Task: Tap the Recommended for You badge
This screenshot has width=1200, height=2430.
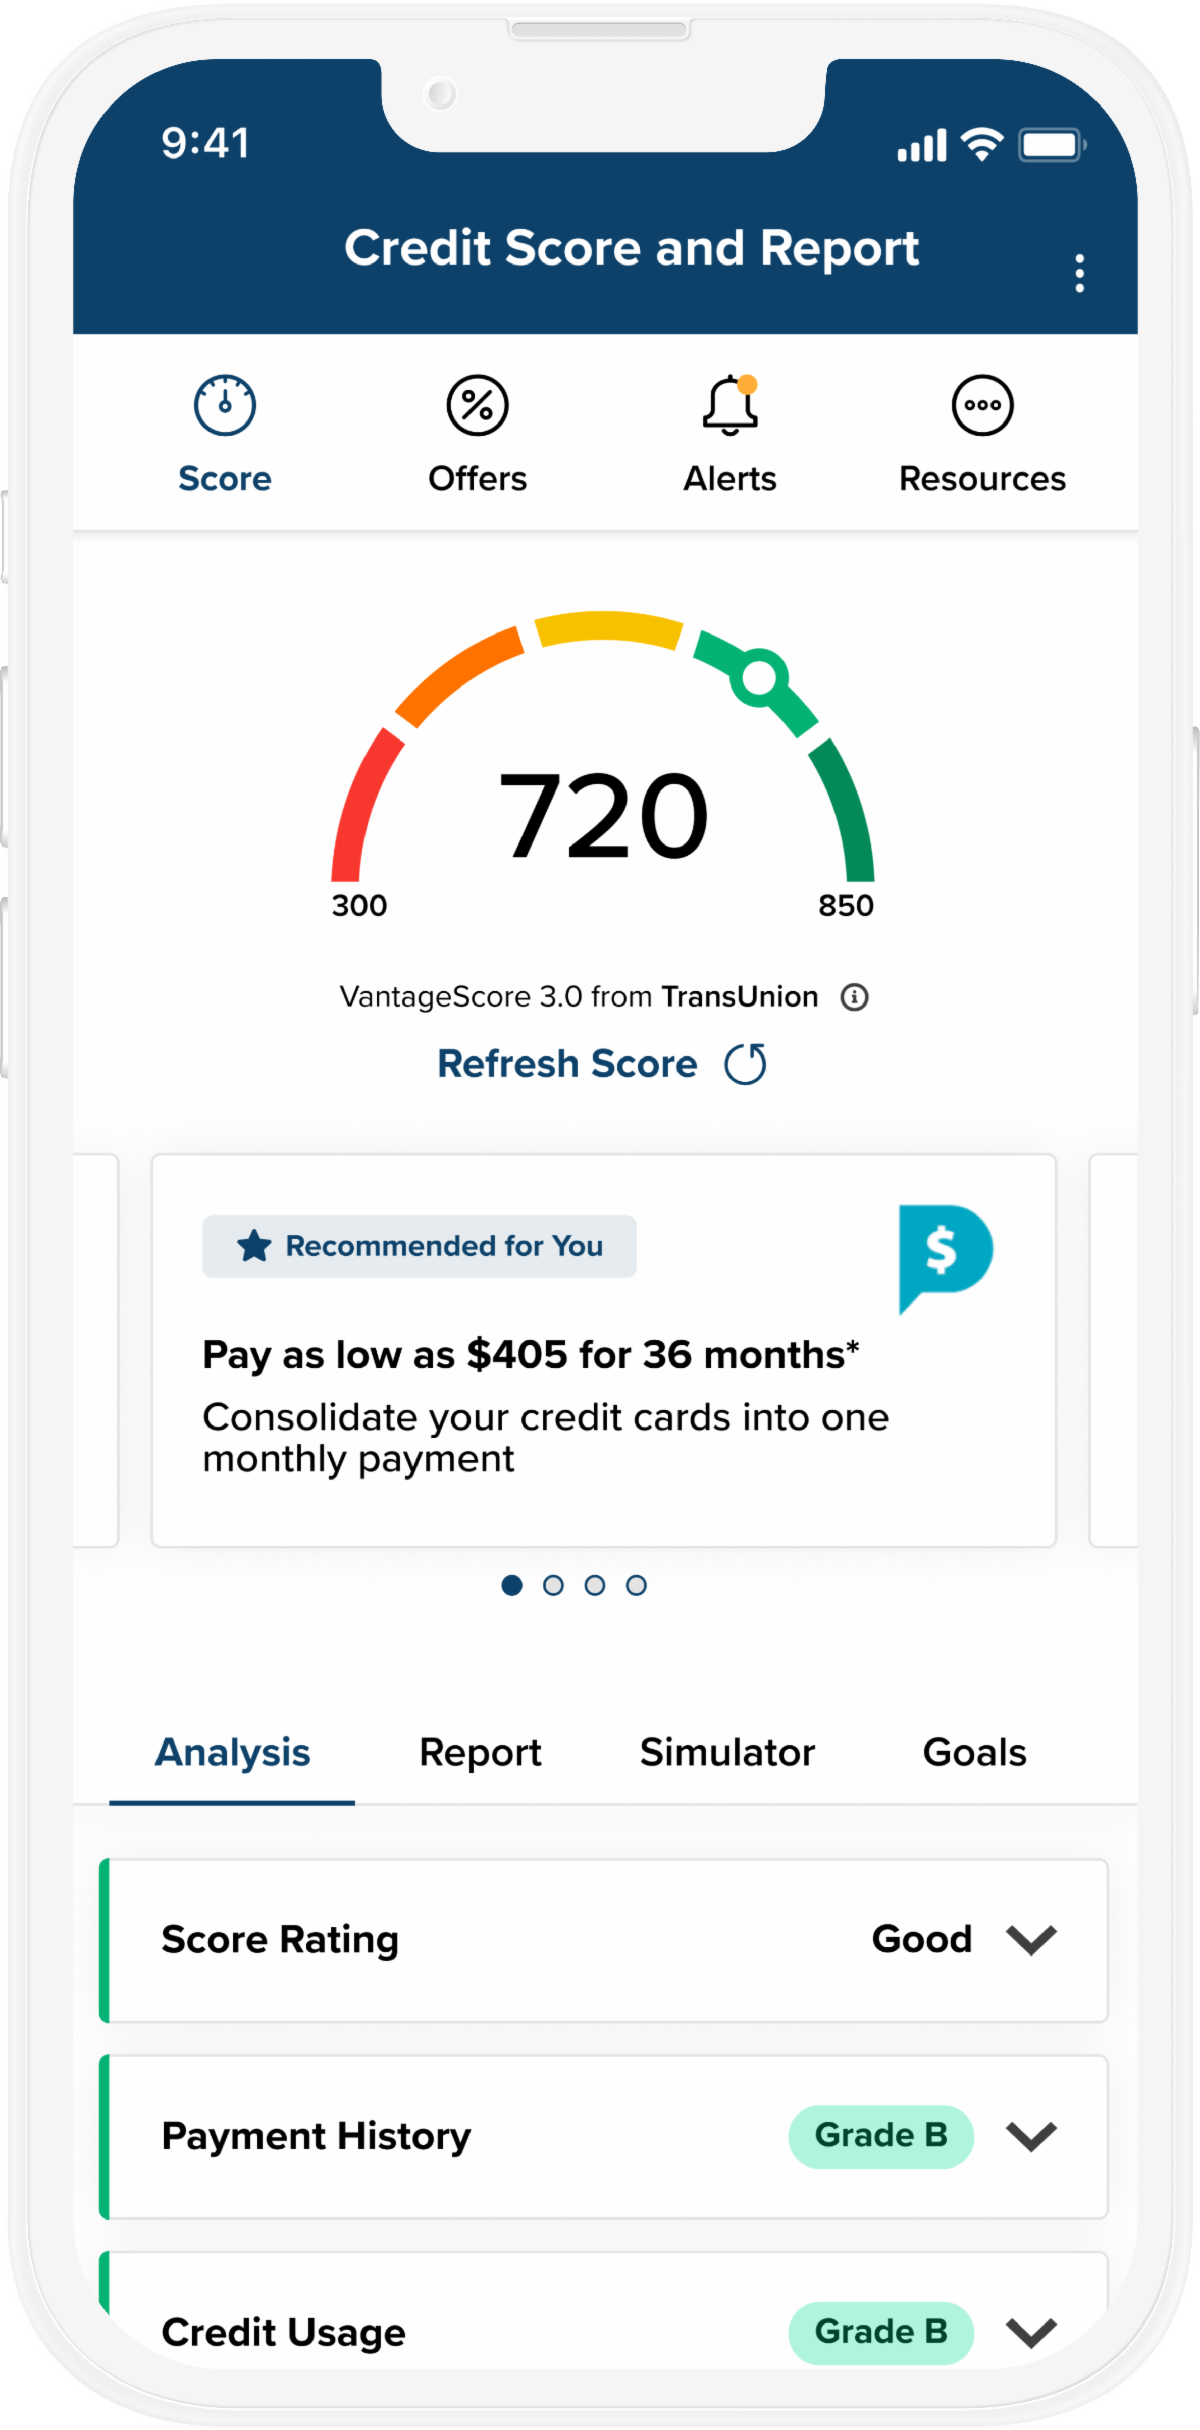Action: click(x=419, y=1246)
